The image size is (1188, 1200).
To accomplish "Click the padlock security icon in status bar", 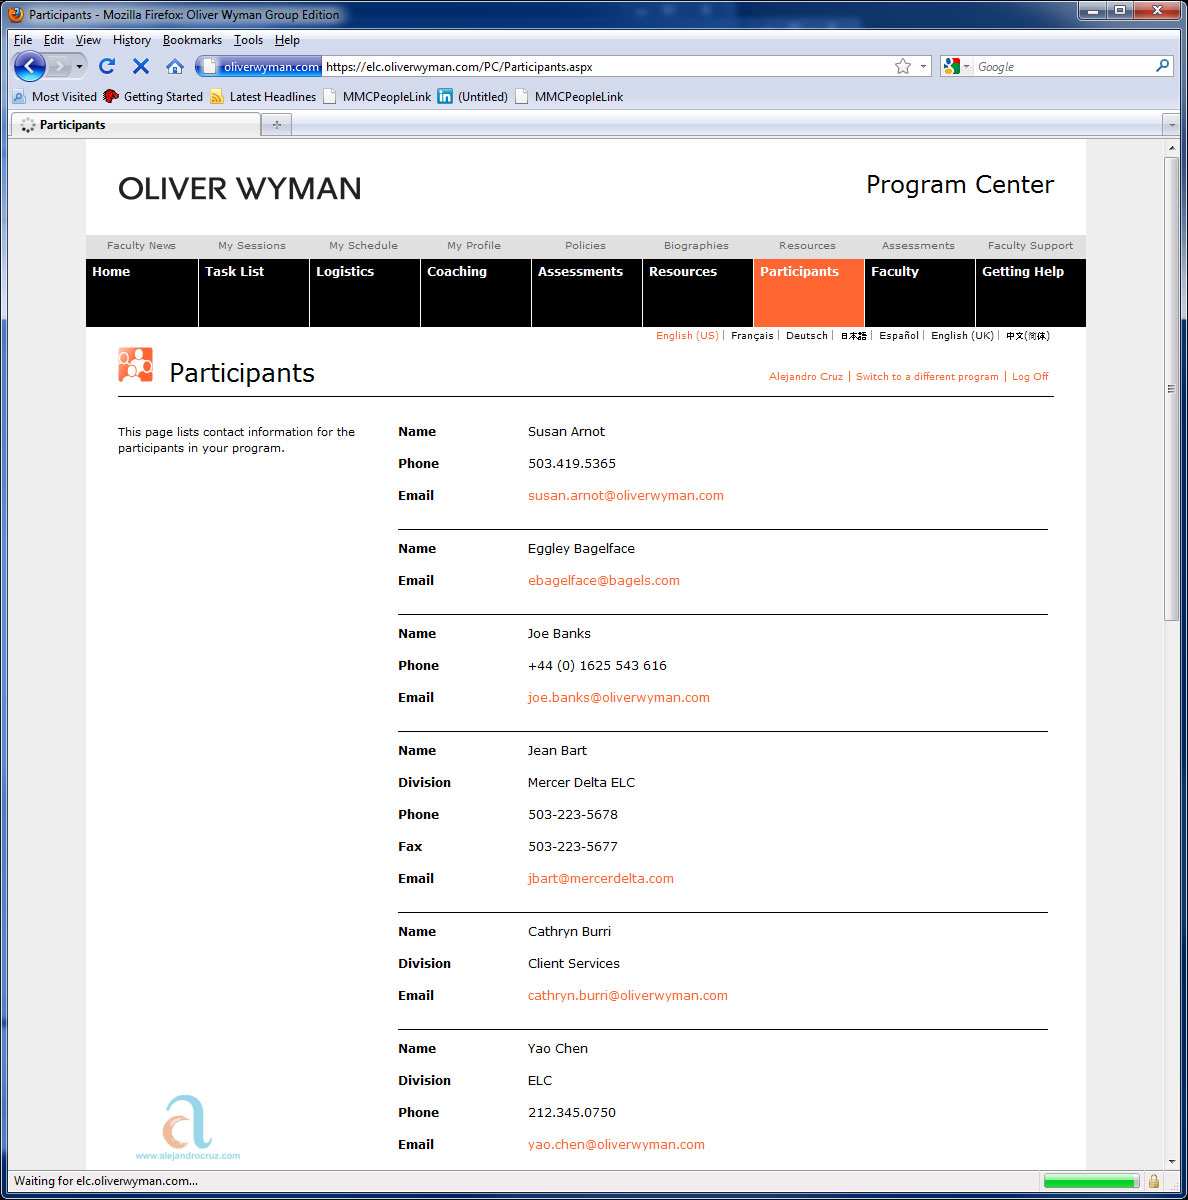I will tap(1154, 1181).
